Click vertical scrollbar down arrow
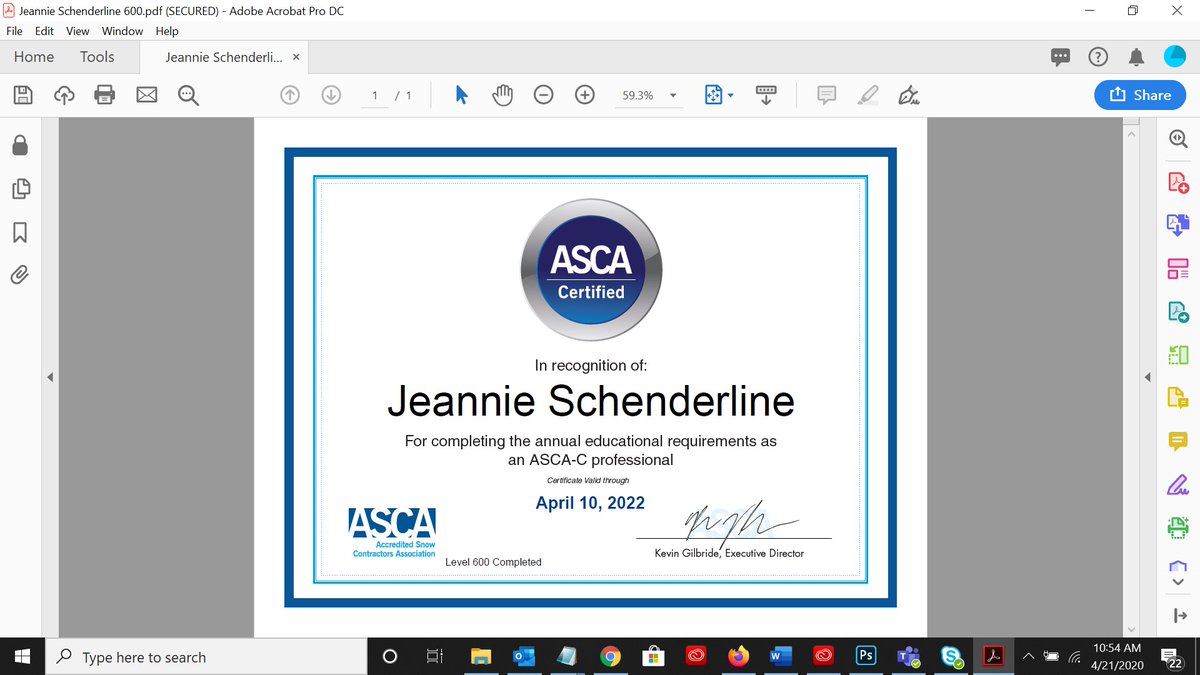Screen dimensions: 1200x675 (1132, 629)
